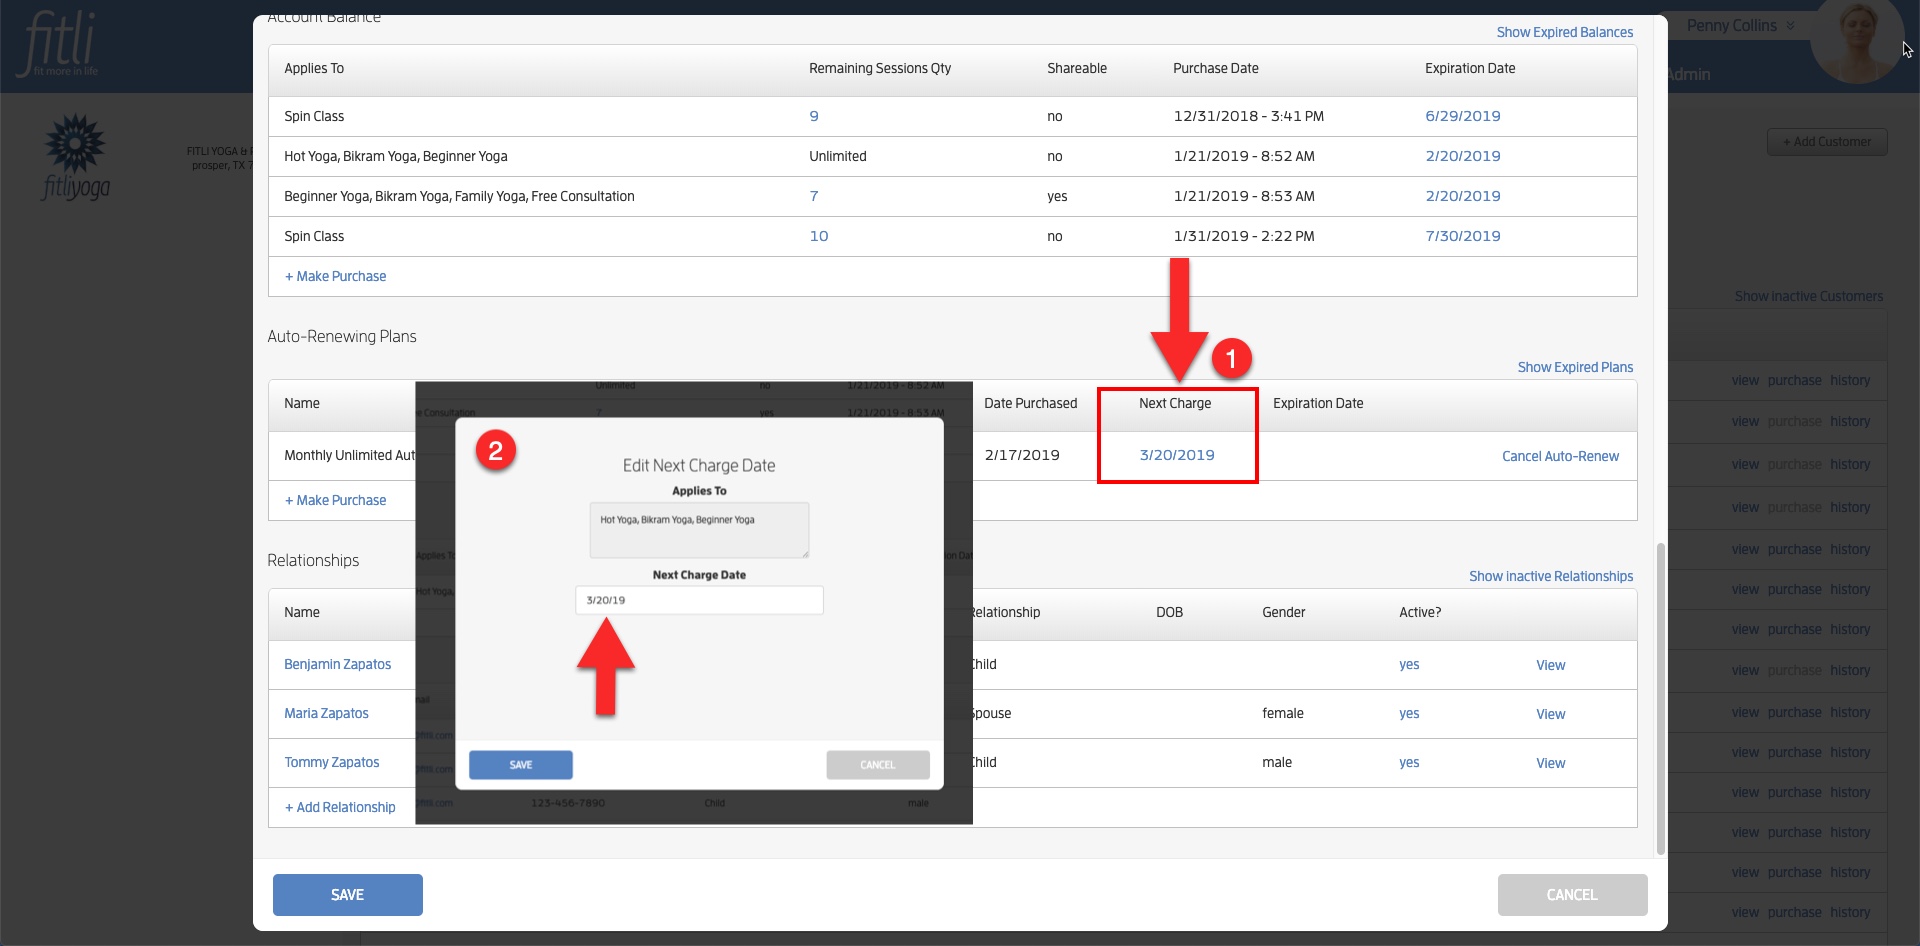Screen dimensions: 1920x946
Task: Open the 6/29/2019 expiration date
Action: (1462, 116)
